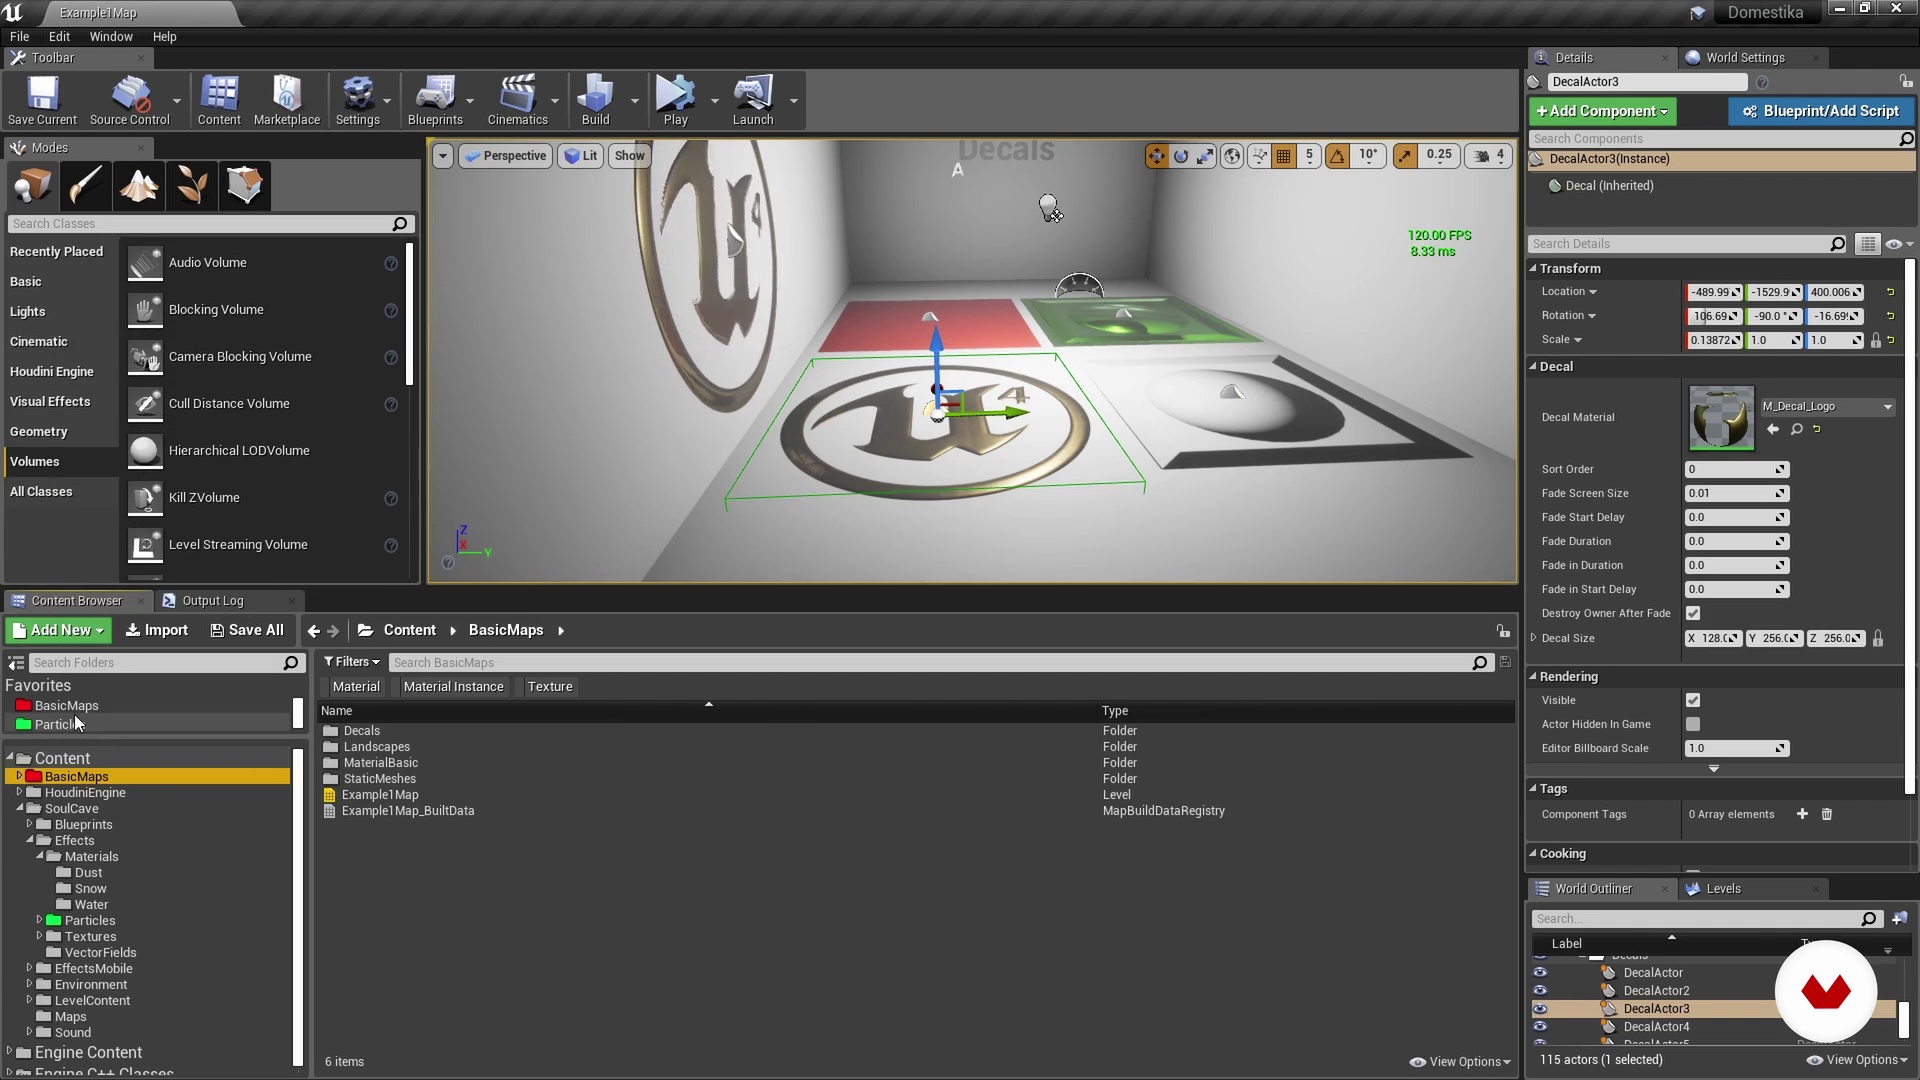Toggle visibility of DecalActor2 in outliner
This screenshot has width=1920, height=1080.
pyautogui.click(x=1540, y=990)
